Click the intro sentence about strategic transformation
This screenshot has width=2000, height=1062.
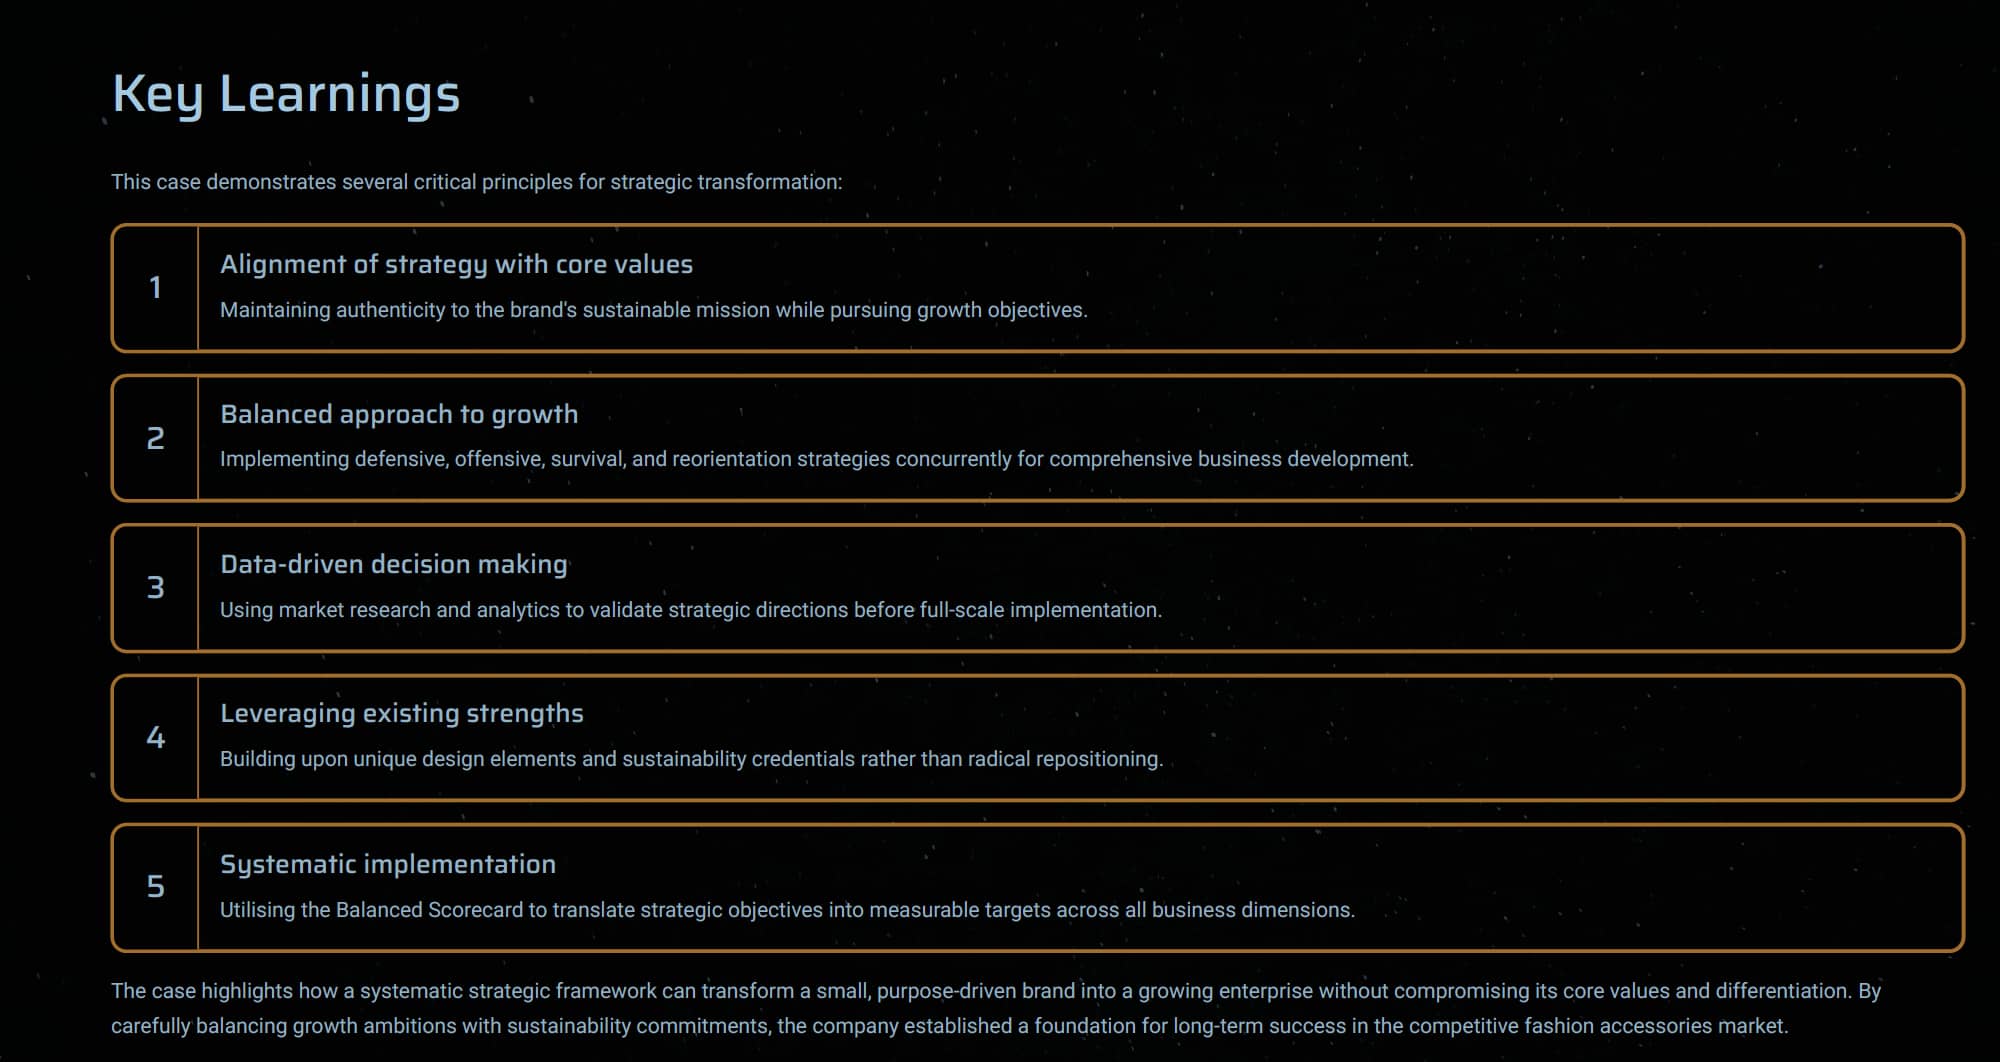coord(476,182)
